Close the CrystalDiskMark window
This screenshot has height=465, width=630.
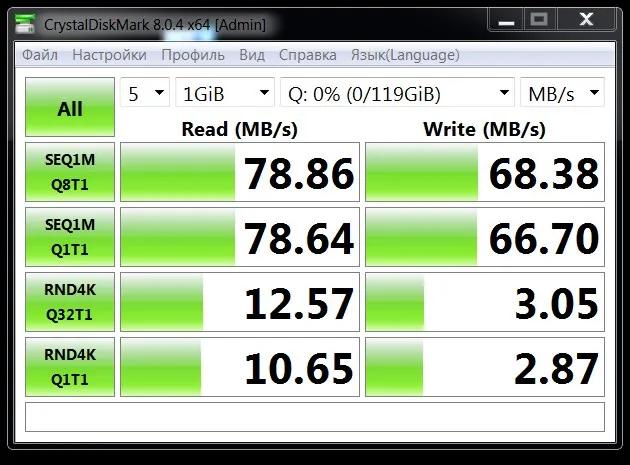tap(586, 19)
